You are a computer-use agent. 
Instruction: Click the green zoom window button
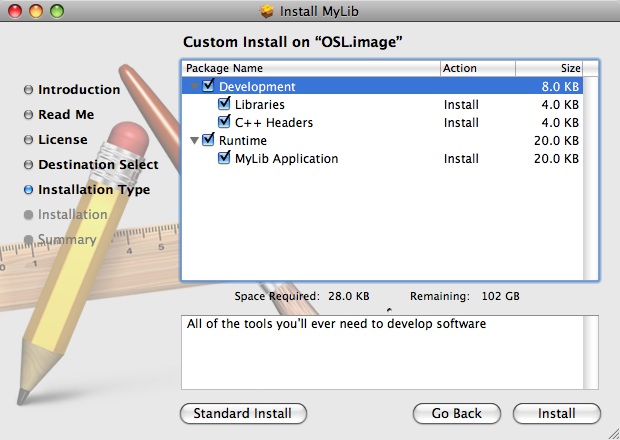pyautogui.click(x=56, y=12)
